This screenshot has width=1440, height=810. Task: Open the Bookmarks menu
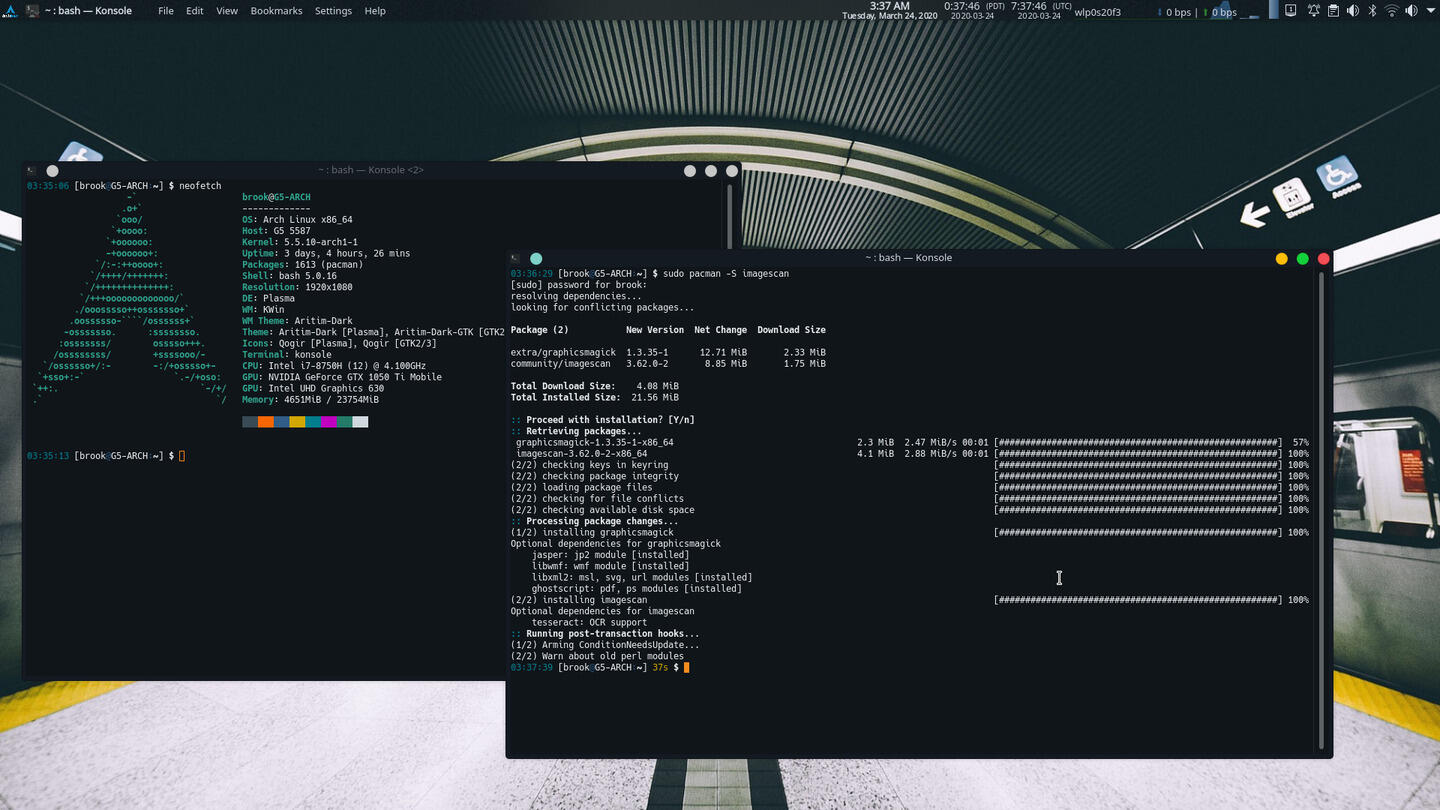coord(276,11)
